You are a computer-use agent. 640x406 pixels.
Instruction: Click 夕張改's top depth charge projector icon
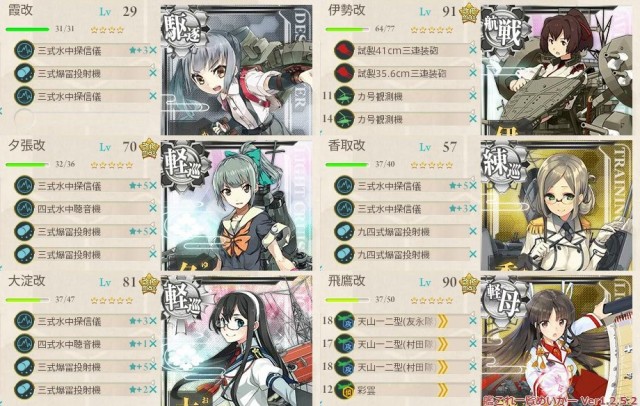(24, 231)
